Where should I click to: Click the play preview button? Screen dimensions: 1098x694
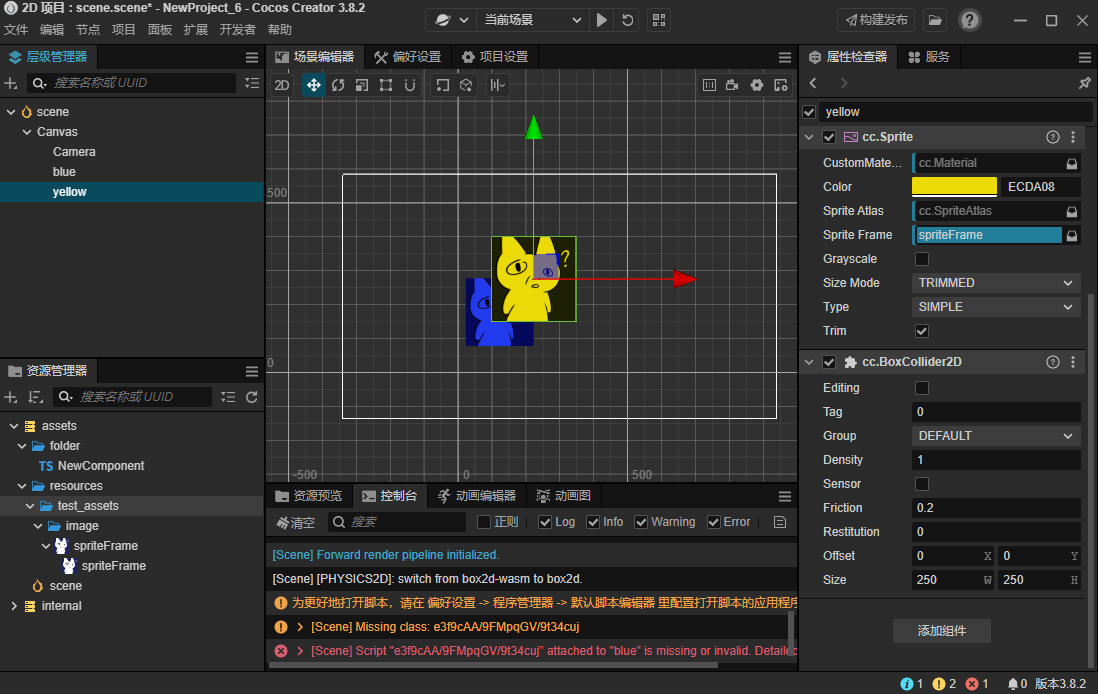(602, 20)
